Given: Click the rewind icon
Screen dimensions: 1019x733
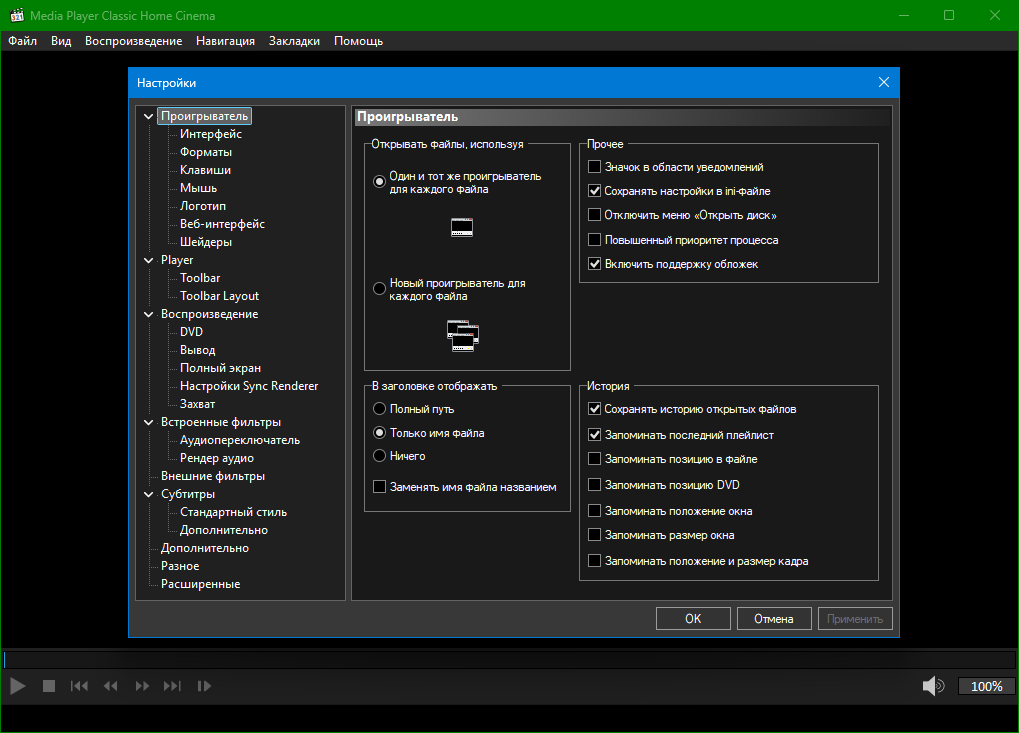Looking at the screenshot, I should coord(111,686).
